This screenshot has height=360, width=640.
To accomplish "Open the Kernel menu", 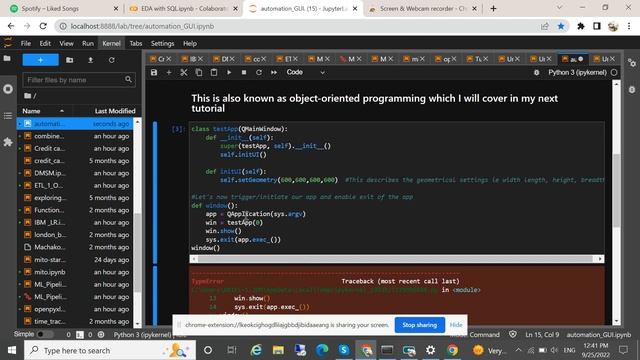I will [111, 43].
